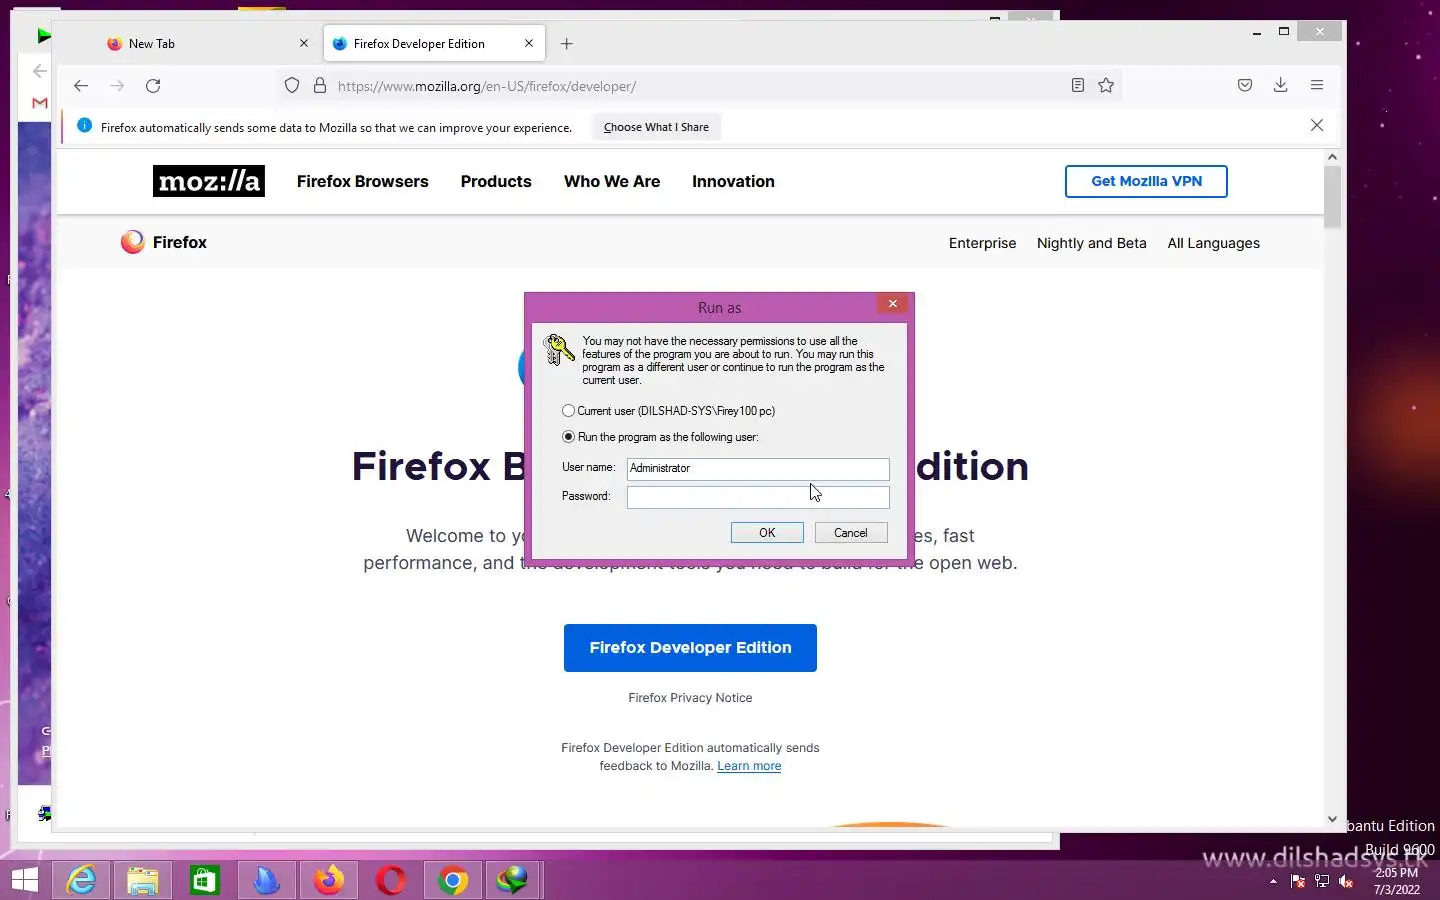Open the tracking protection shield icon
Image resolution: width=1440 pixels, height=900 pixels.
pyautogui.click(x=292, y=86)
